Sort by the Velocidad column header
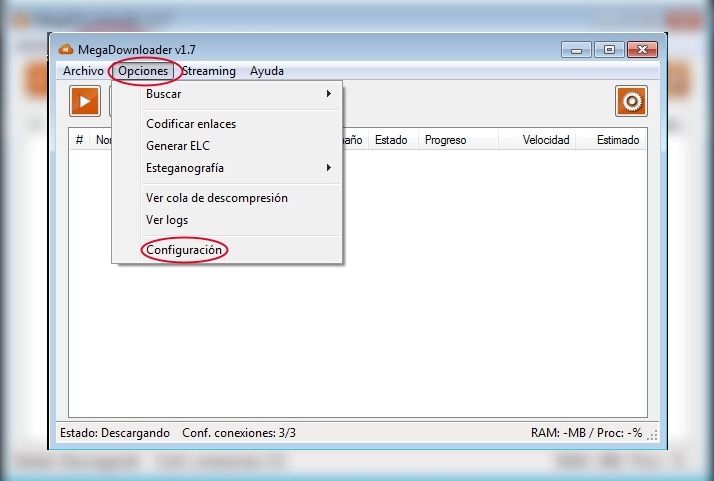This screenshot has height=481, width=714. (x=537, y=140)
